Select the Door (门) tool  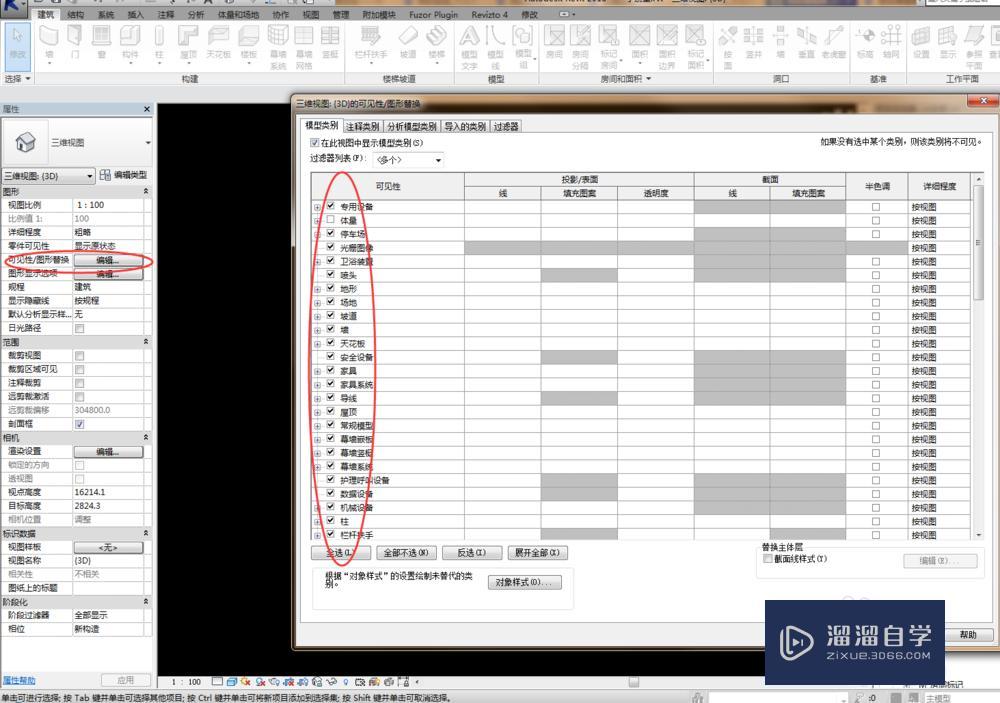click(x=75, y=41)
